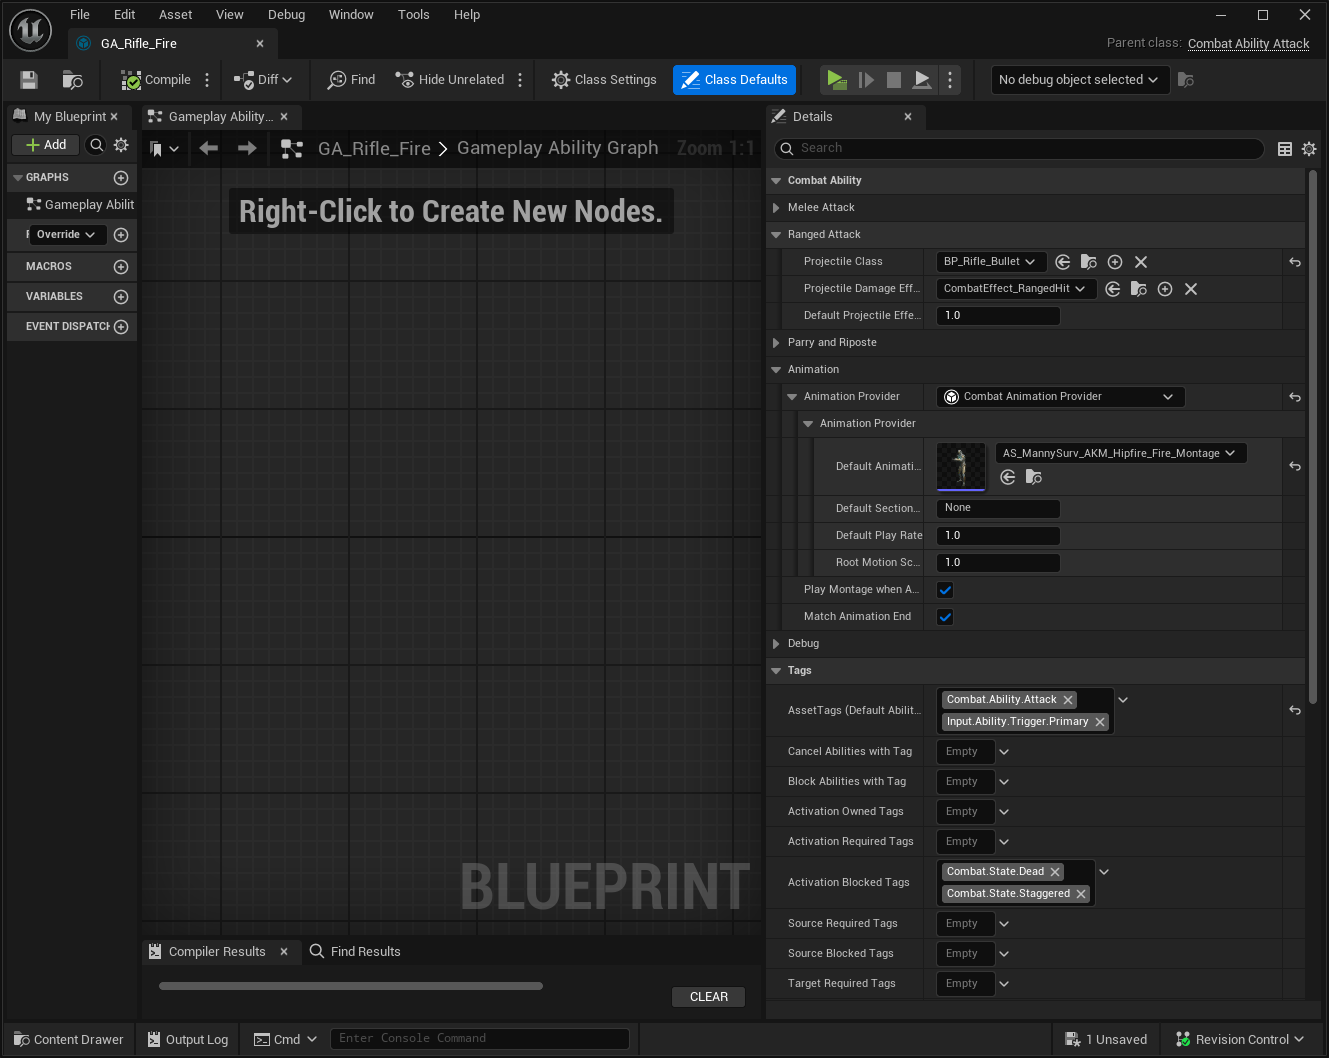1329x1058 pixels.
Task: Expand the Melee Attack section
Action: pyautogui.click(x=776, y=208)
